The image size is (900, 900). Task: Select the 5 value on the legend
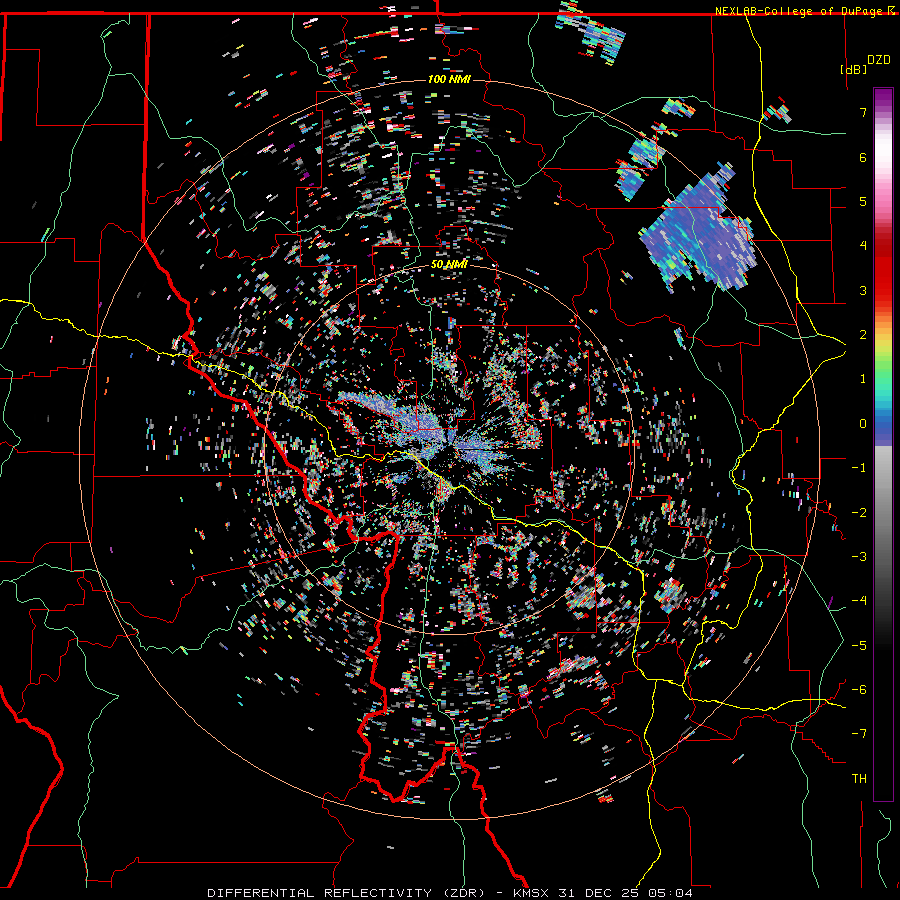(x=863, y=201)
